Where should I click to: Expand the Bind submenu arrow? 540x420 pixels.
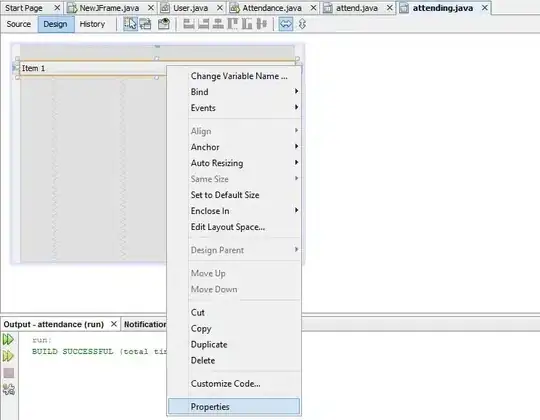296,91
